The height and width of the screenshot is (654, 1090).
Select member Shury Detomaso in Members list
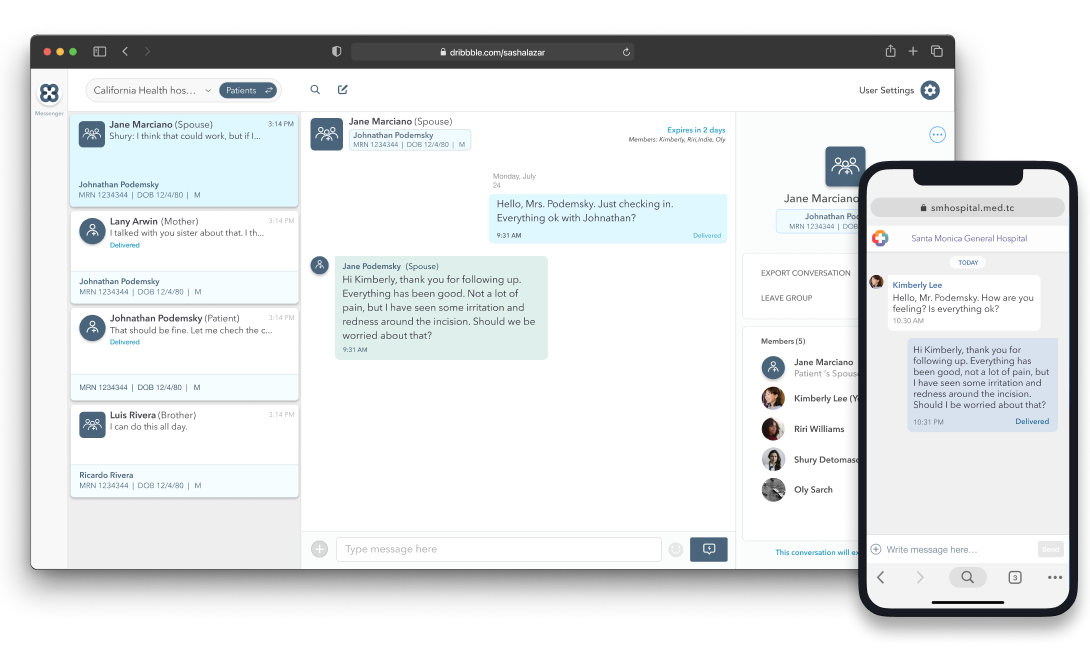point(811,459)
